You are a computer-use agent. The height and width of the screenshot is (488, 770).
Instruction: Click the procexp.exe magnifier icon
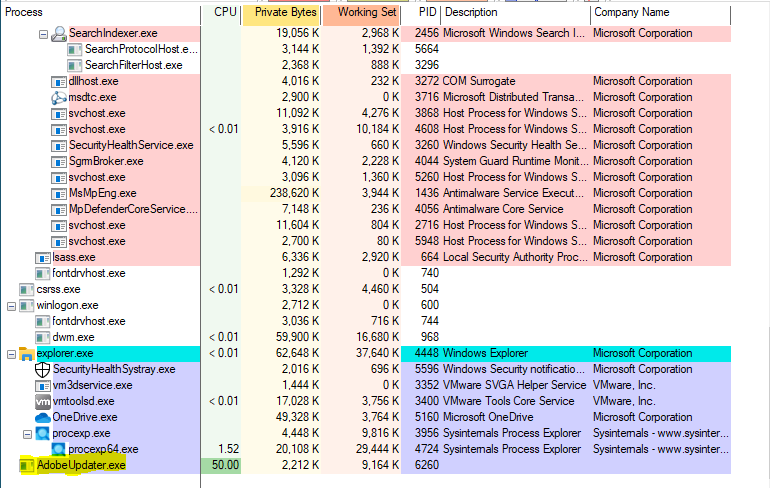tap(43, 434)
